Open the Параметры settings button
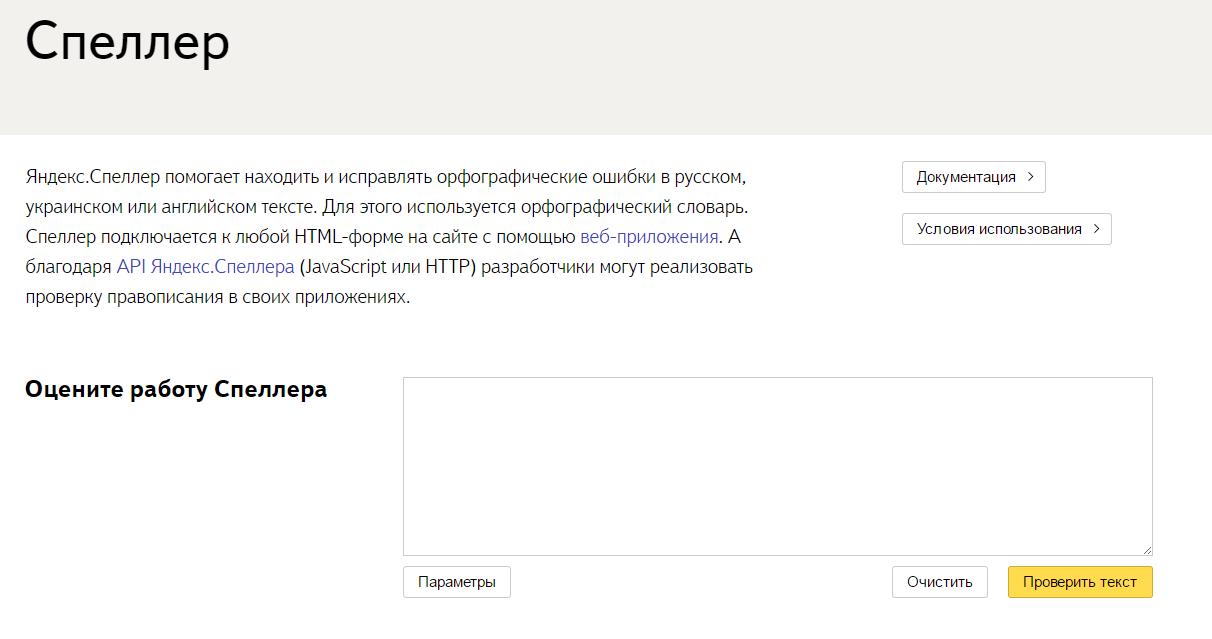The width and height of the screenshot is (1212, 639). pyautogui.click(x=456, y=582)
